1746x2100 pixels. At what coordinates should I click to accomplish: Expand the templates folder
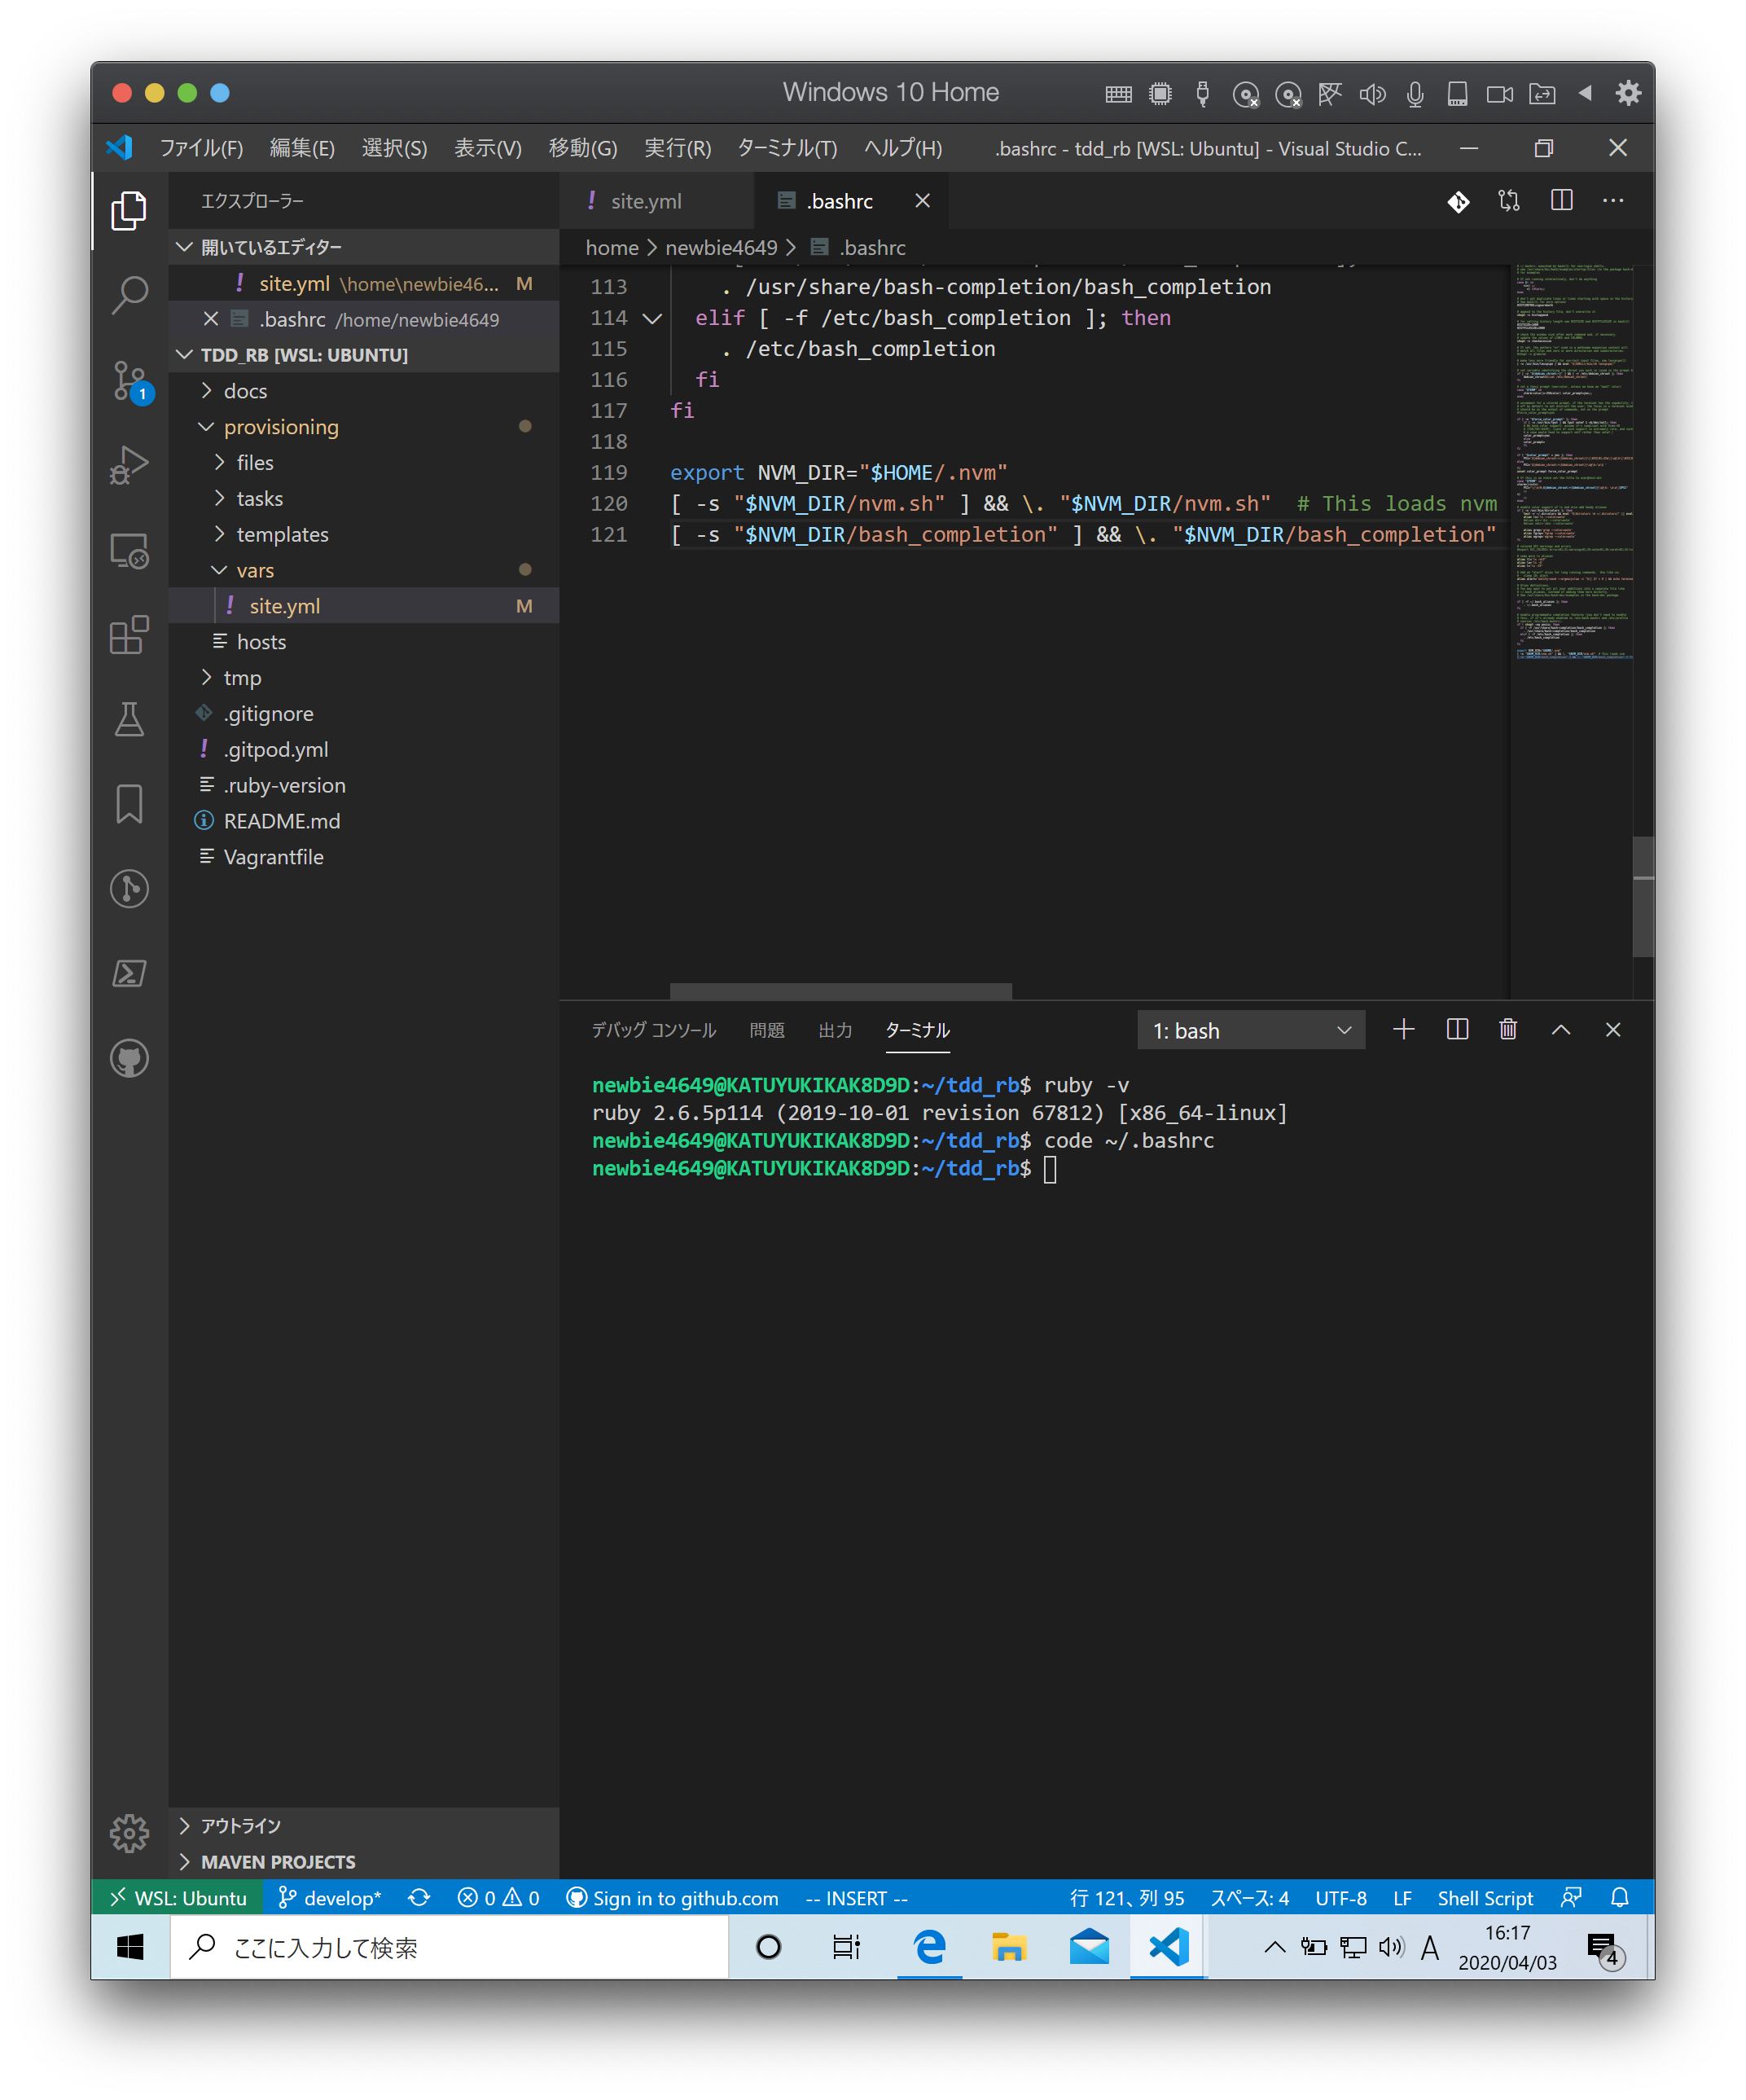(x=282, y=534)
